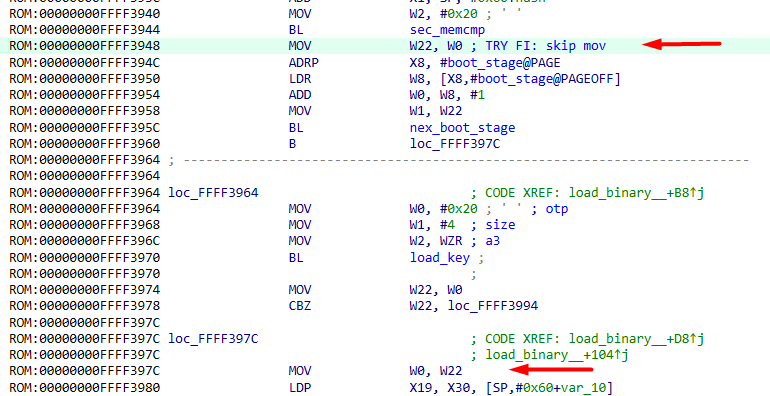This screenshot has height=396, width=770.
Task: Click the 'W1, #4' operand
Action: click(432, 225)
